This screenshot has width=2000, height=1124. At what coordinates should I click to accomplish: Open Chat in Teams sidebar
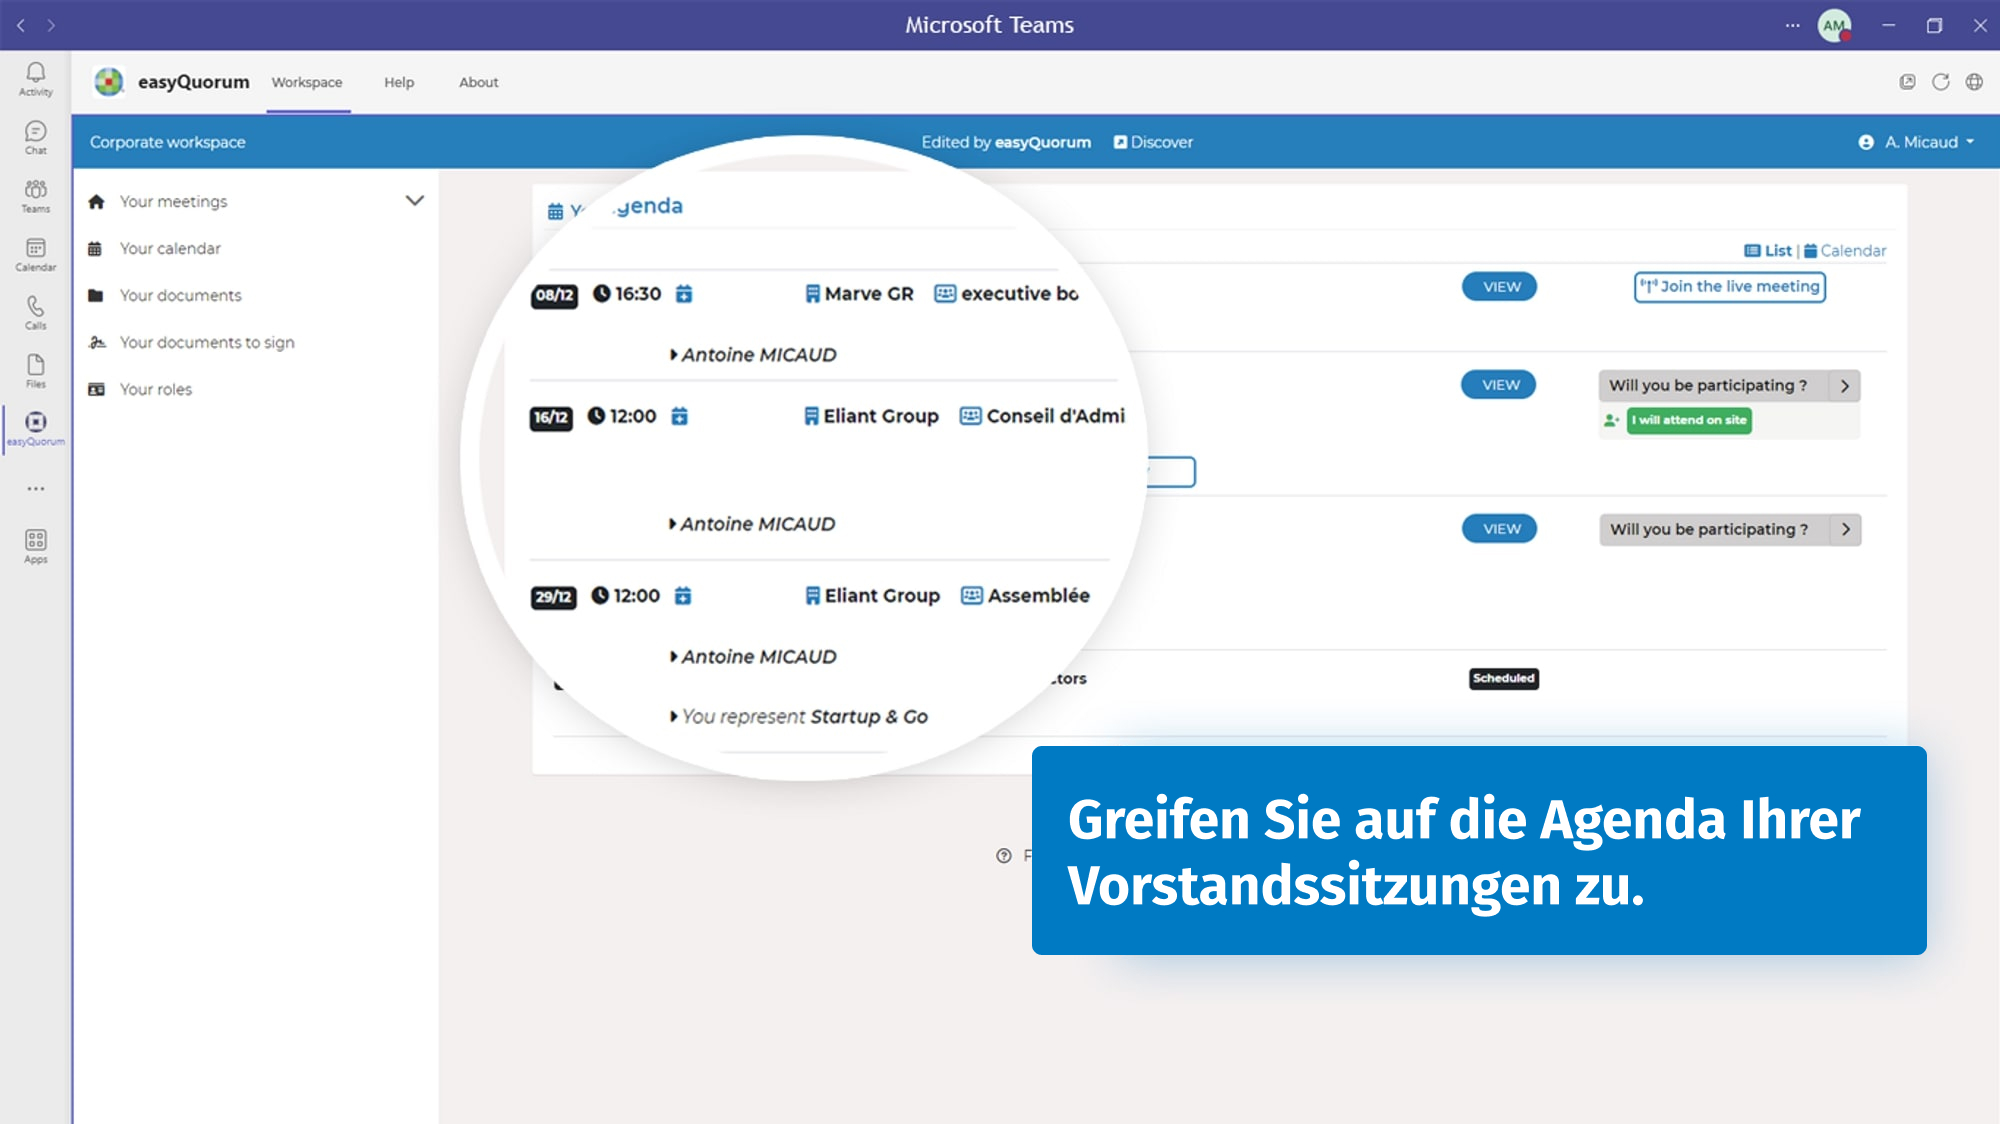35,137
